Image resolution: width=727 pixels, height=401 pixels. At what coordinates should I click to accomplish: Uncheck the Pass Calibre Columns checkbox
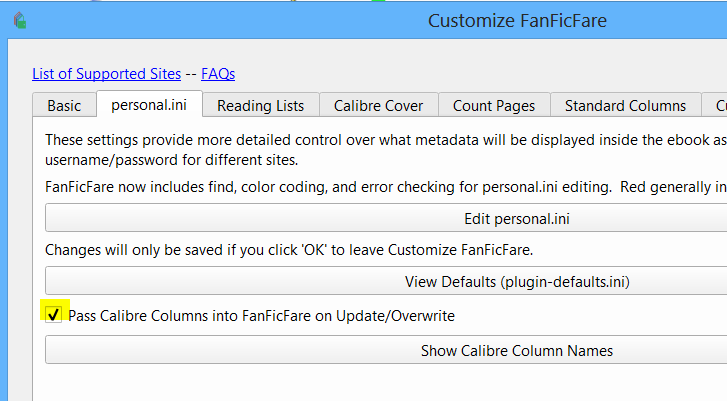click(53, 315)
